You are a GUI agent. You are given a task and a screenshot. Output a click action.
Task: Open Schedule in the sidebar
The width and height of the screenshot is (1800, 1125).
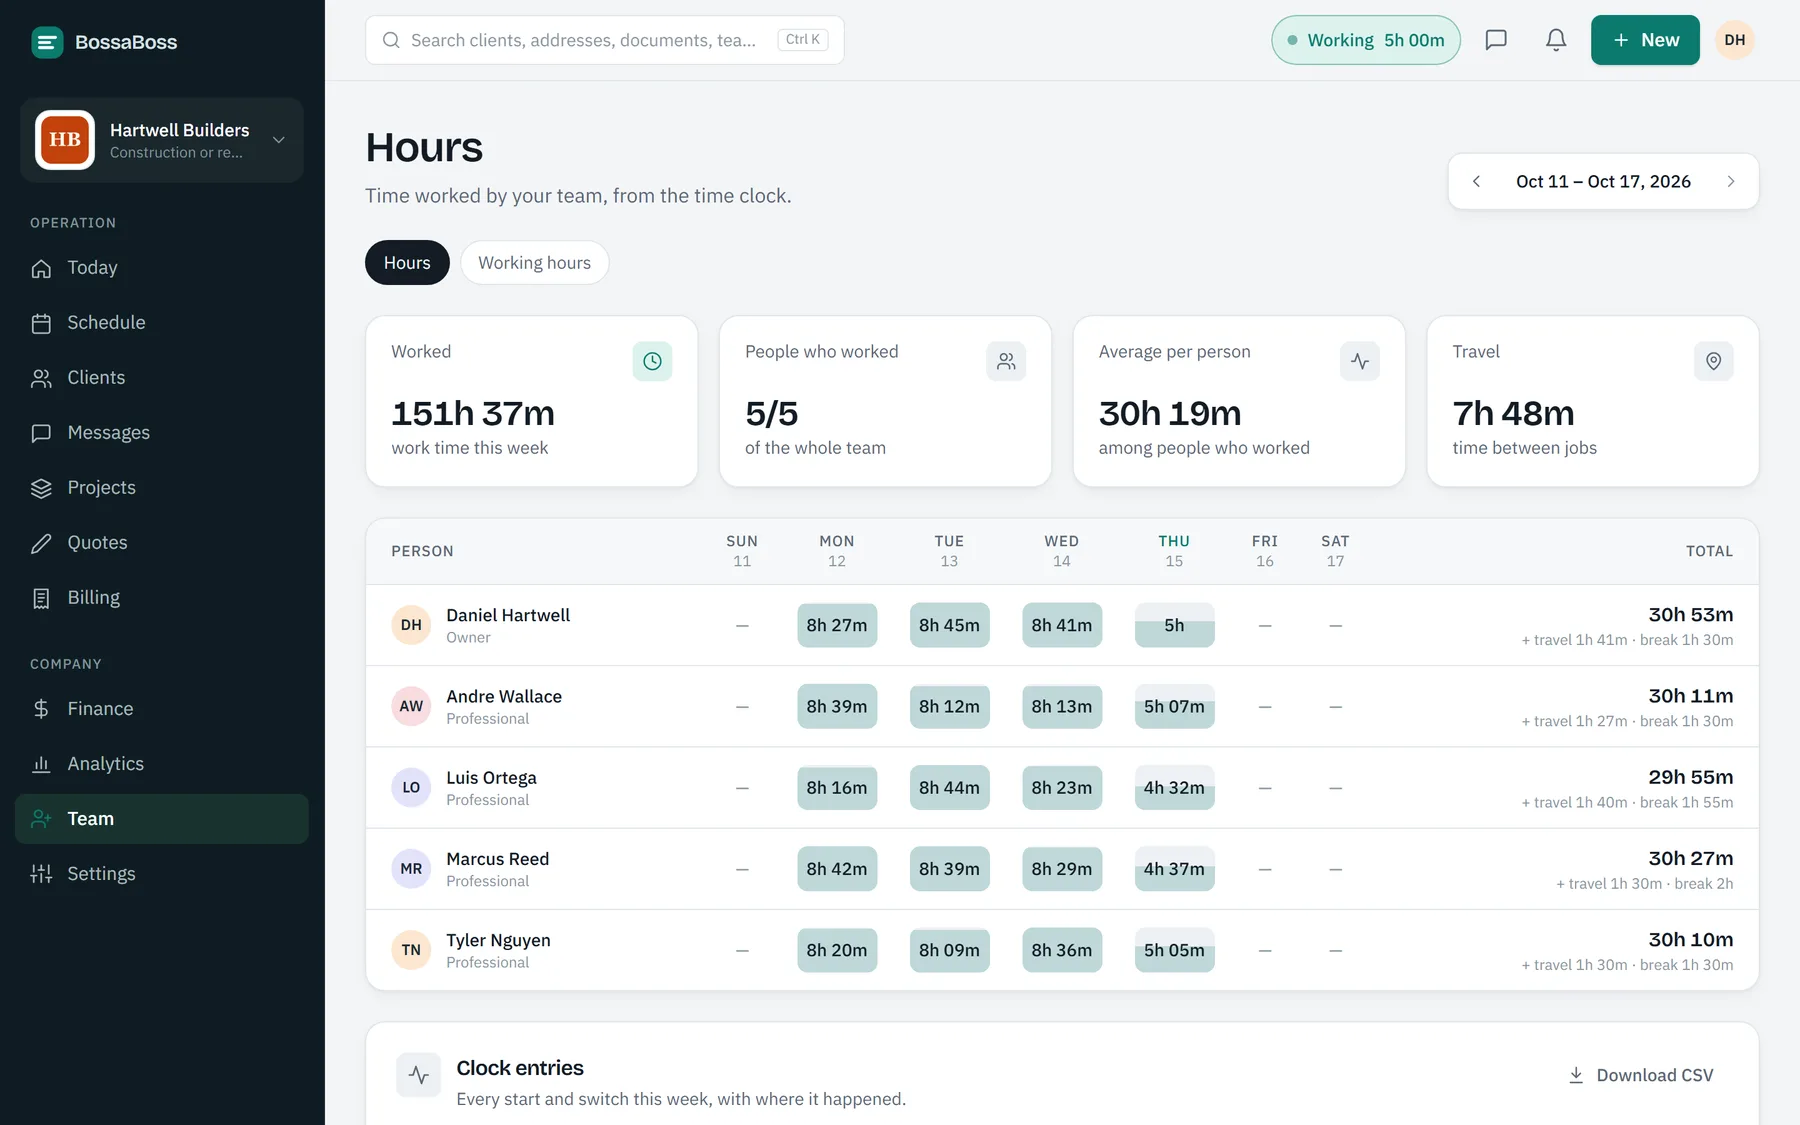(162, 323)
